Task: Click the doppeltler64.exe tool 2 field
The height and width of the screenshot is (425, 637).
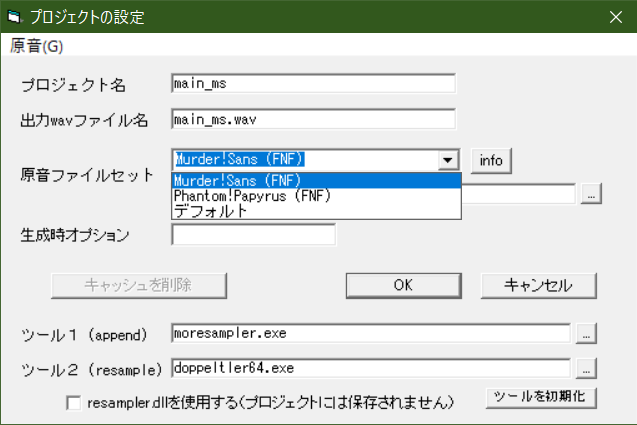Action: (x=371, y=368)
